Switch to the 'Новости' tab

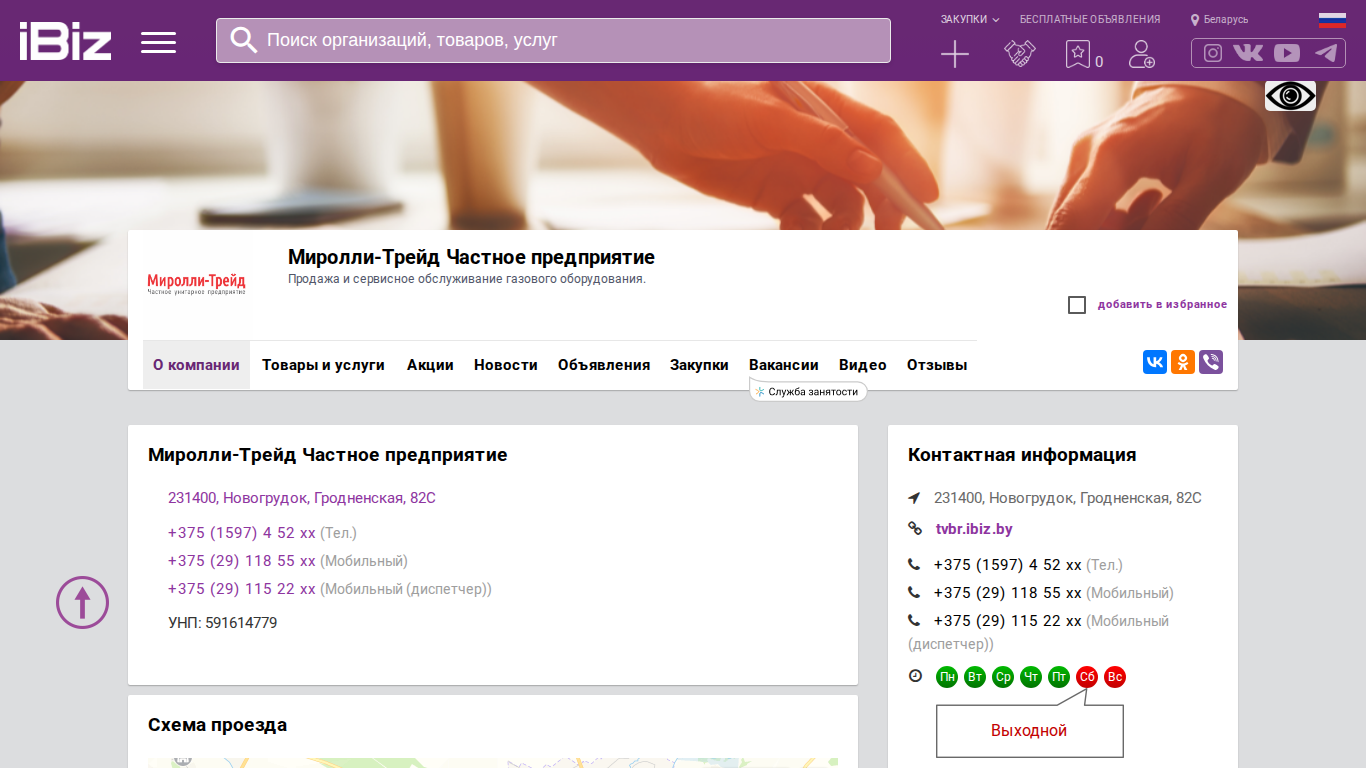506,365
